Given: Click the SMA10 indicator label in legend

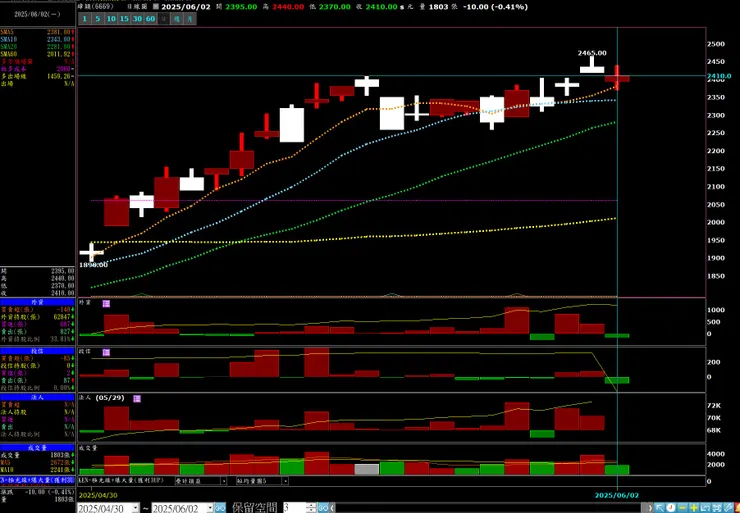Looking at the screenshot, I should point(9,39).
